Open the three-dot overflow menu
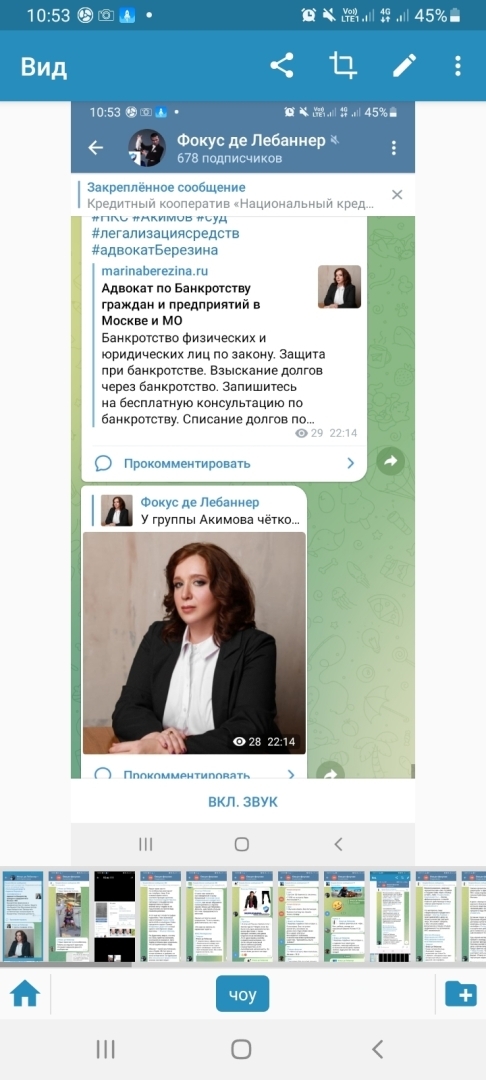The image size is (486, 1080). [x=458, y=65]
